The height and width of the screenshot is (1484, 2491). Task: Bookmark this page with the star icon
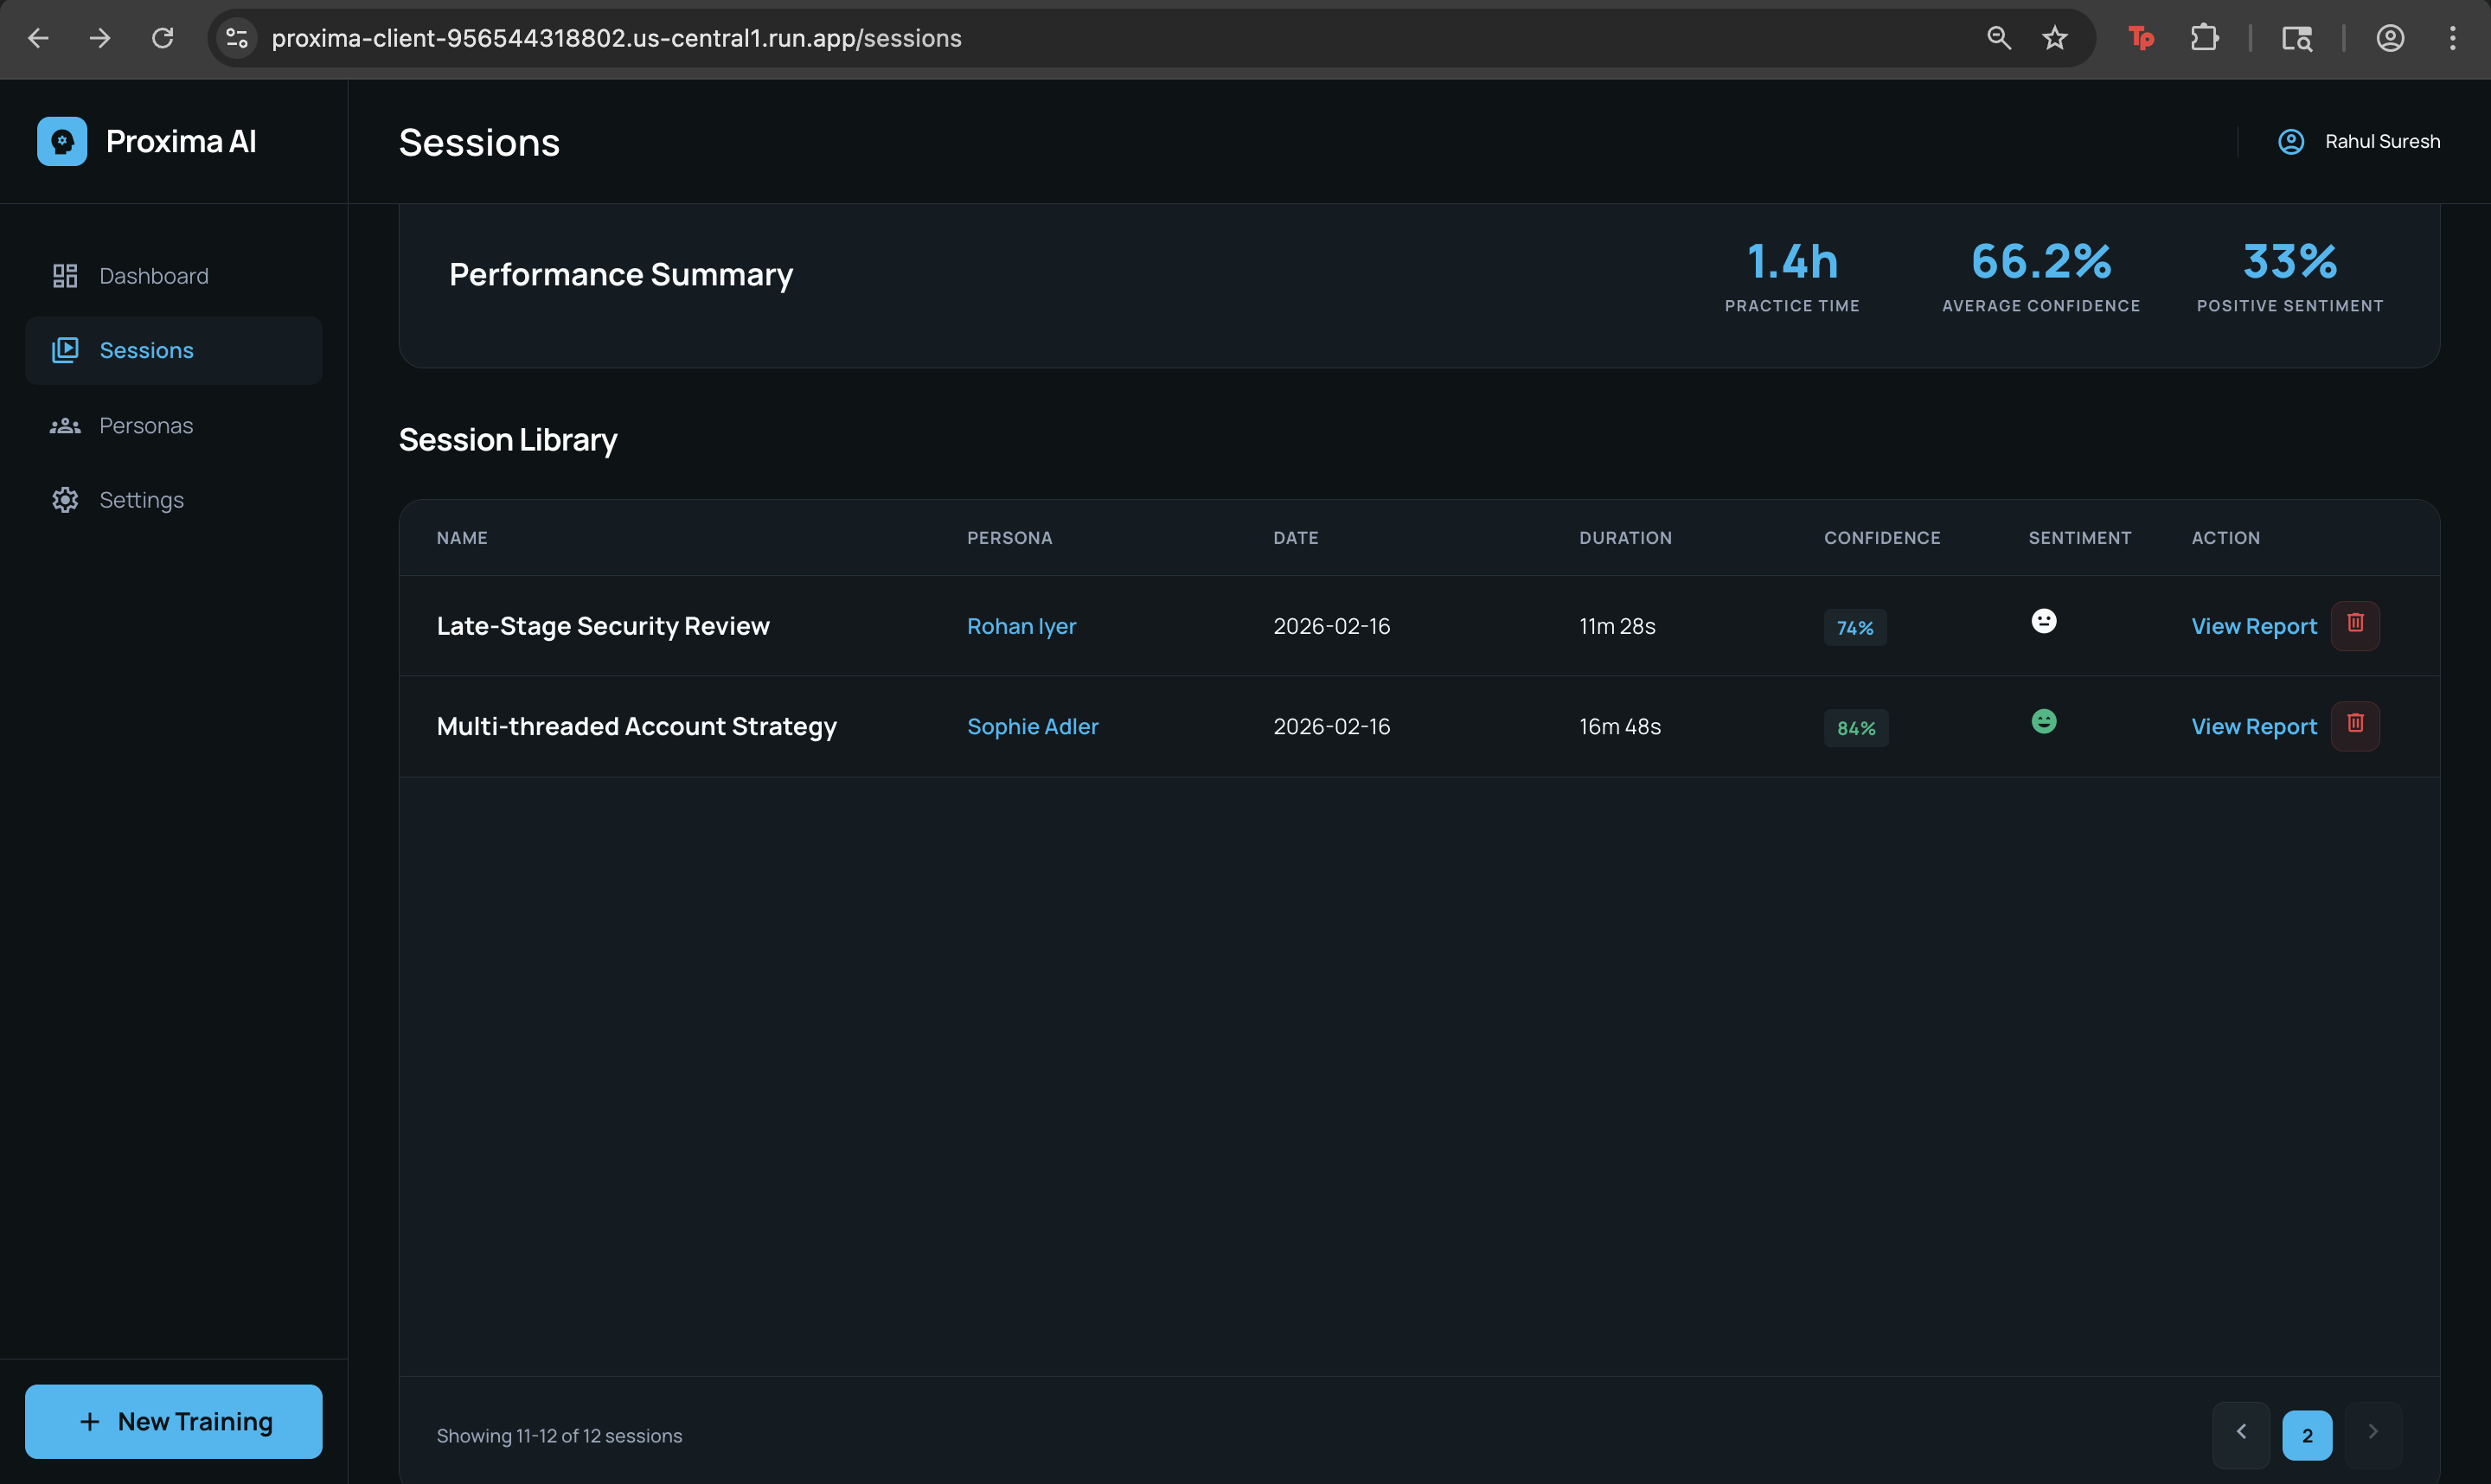[2055, 38]
